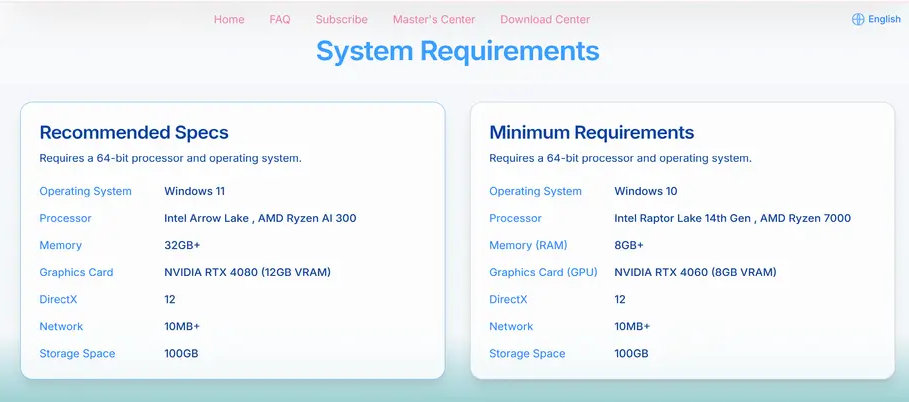Select the 32GB+ memory value
Screen dimensions: 909x402
pos(182,245)
